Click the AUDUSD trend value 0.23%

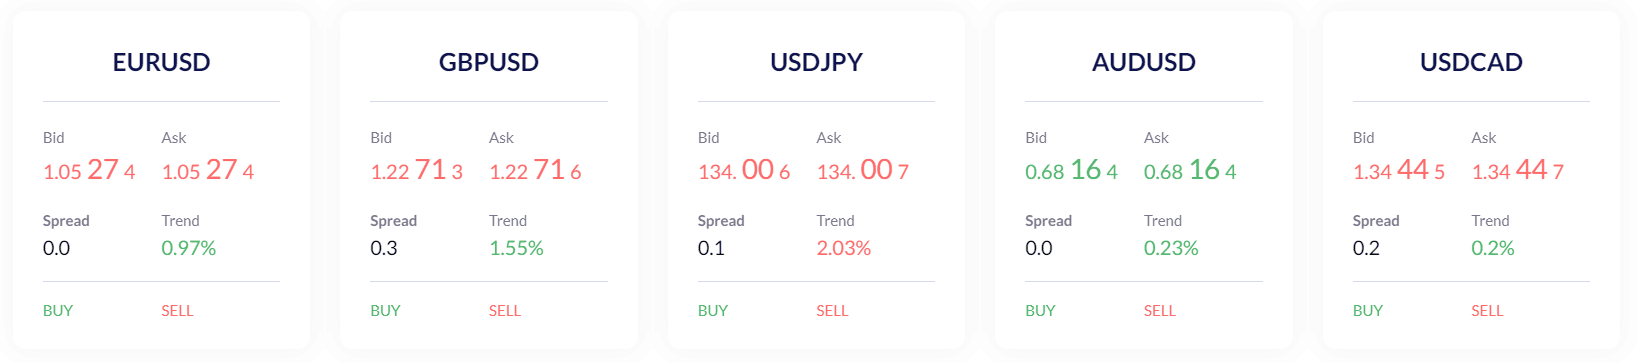click(1171, 248)
